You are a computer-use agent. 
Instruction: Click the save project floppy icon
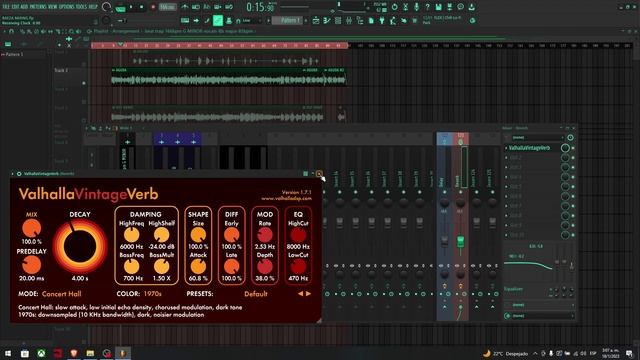pyautogui.click(x=438, y=7)
